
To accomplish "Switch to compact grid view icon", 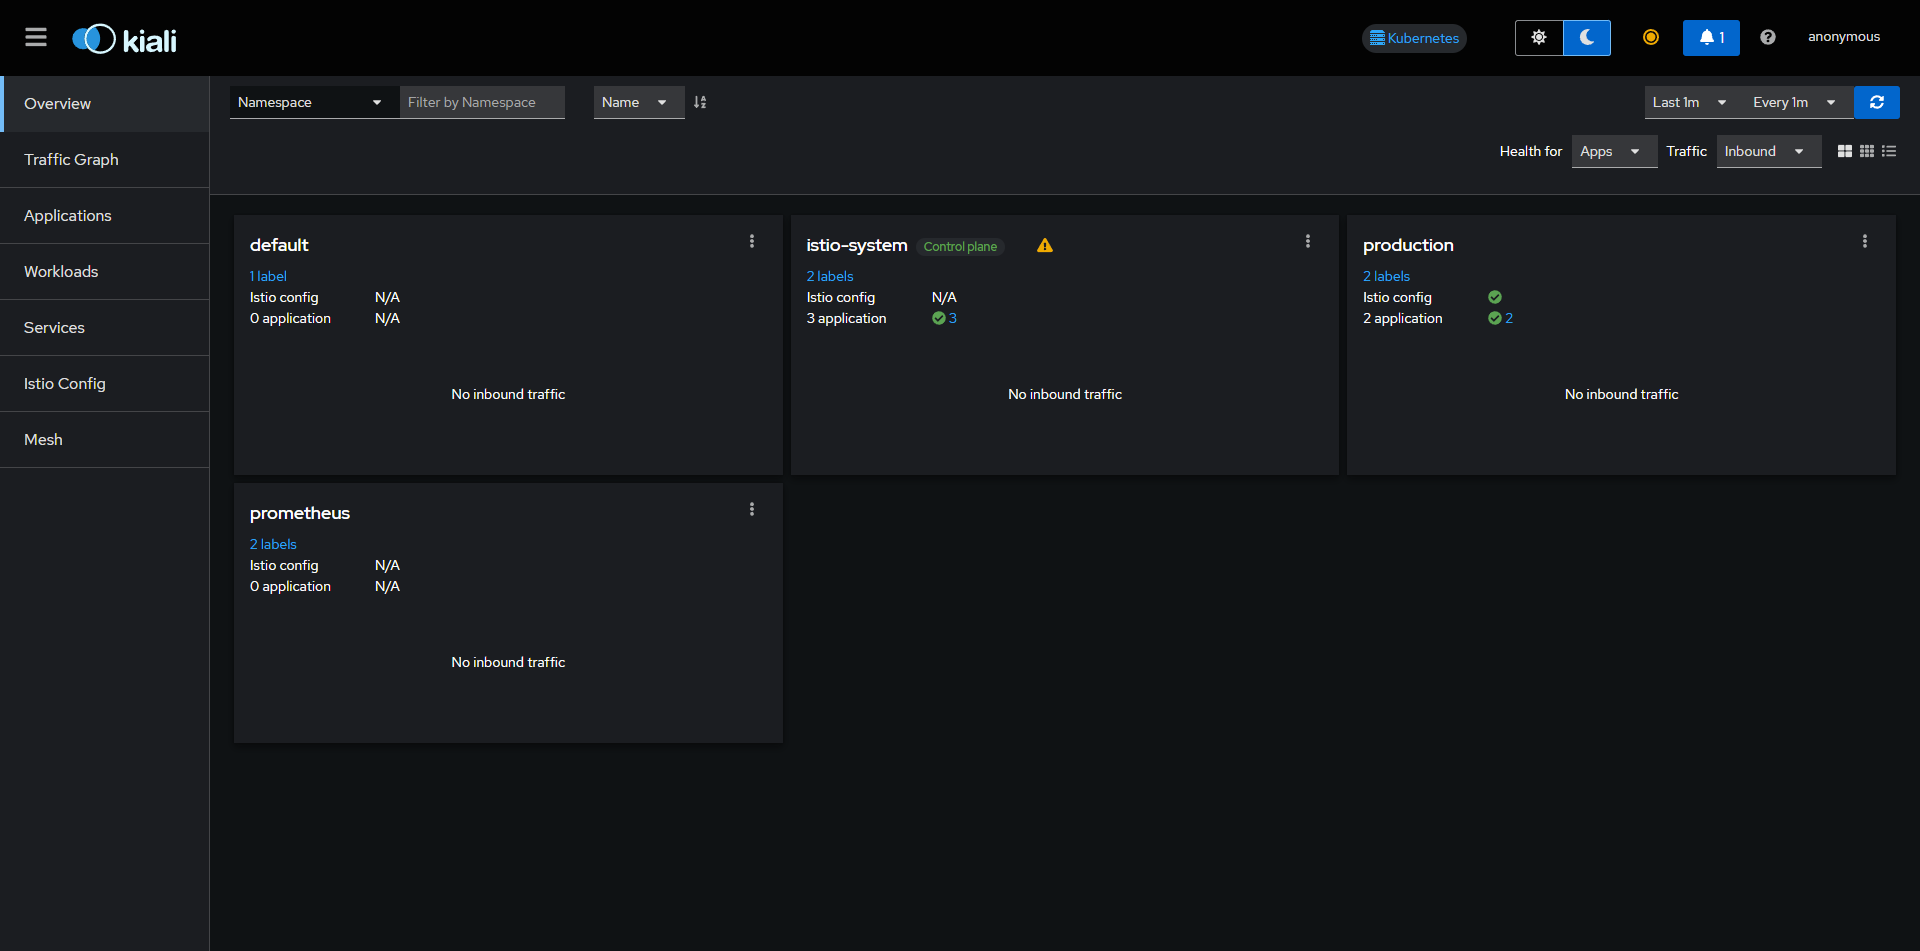I will [x=1867, y=151].
